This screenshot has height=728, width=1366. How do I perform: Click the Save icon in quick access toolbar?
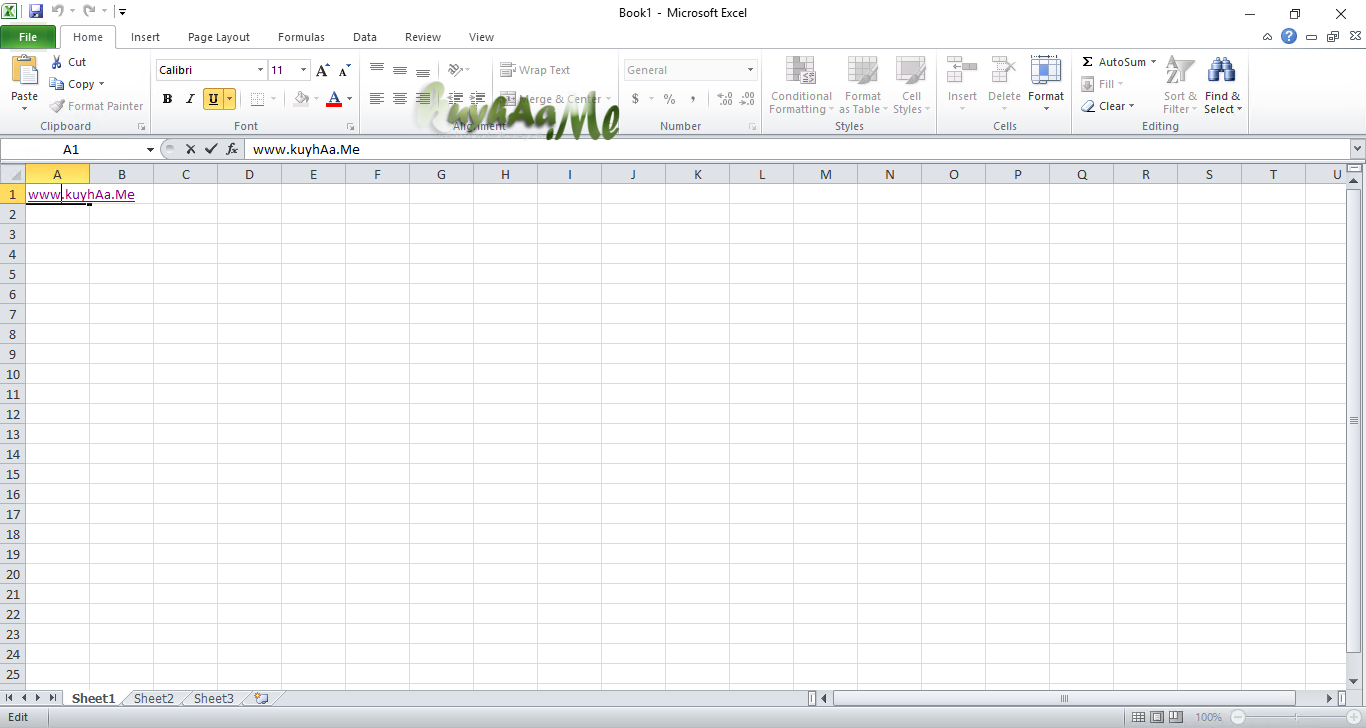click(x=36, y=12)
